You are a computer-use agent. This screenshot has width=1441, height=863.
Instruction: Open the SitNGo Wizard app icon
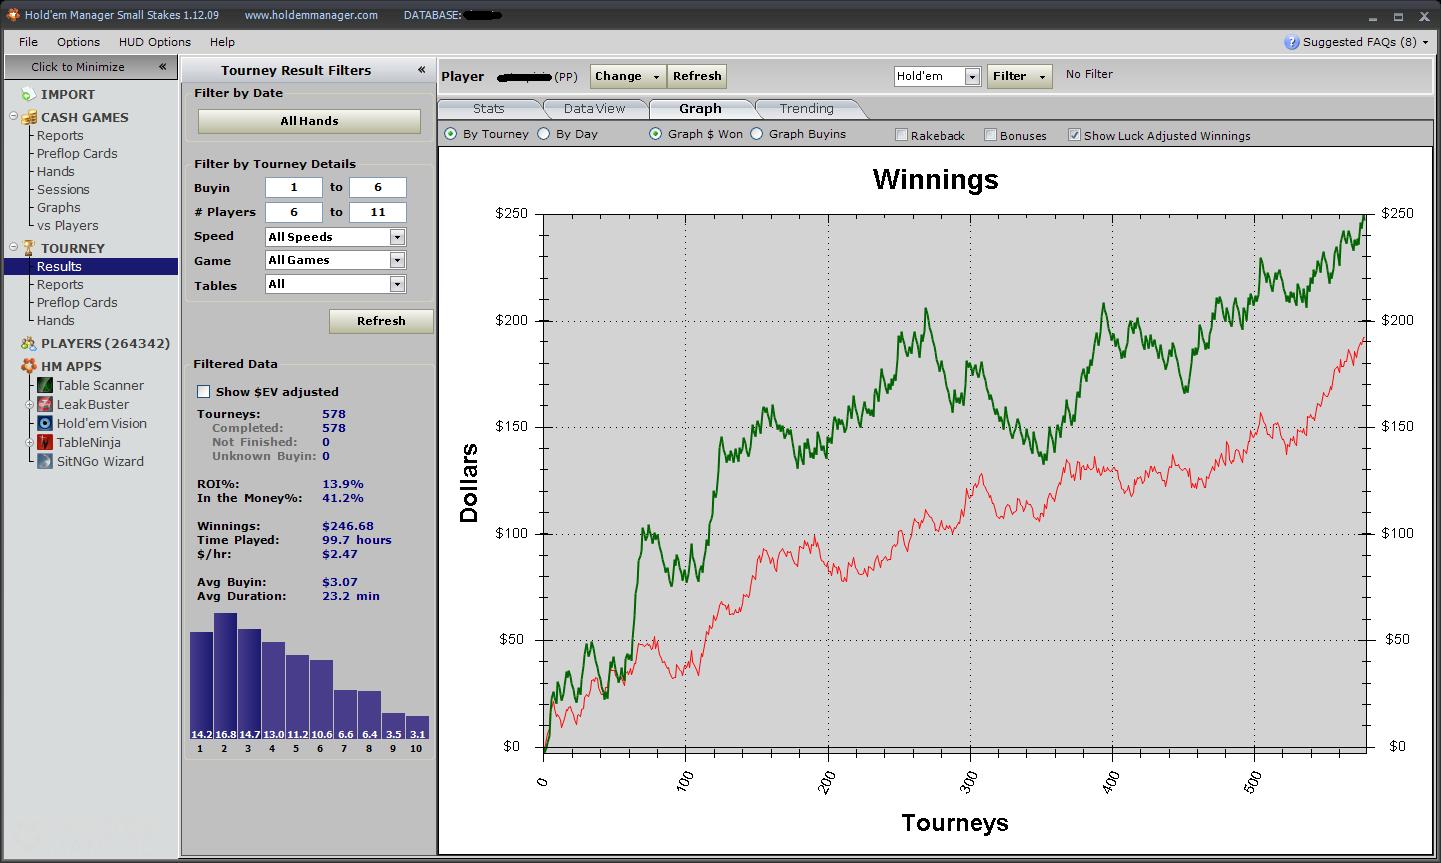point(45,461)
